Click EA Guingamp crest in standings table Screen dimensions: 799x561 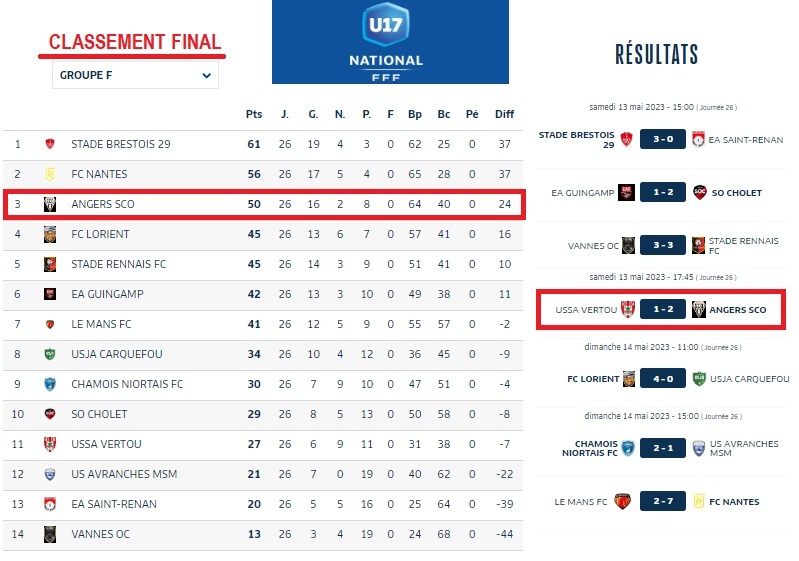click(49, 294)
